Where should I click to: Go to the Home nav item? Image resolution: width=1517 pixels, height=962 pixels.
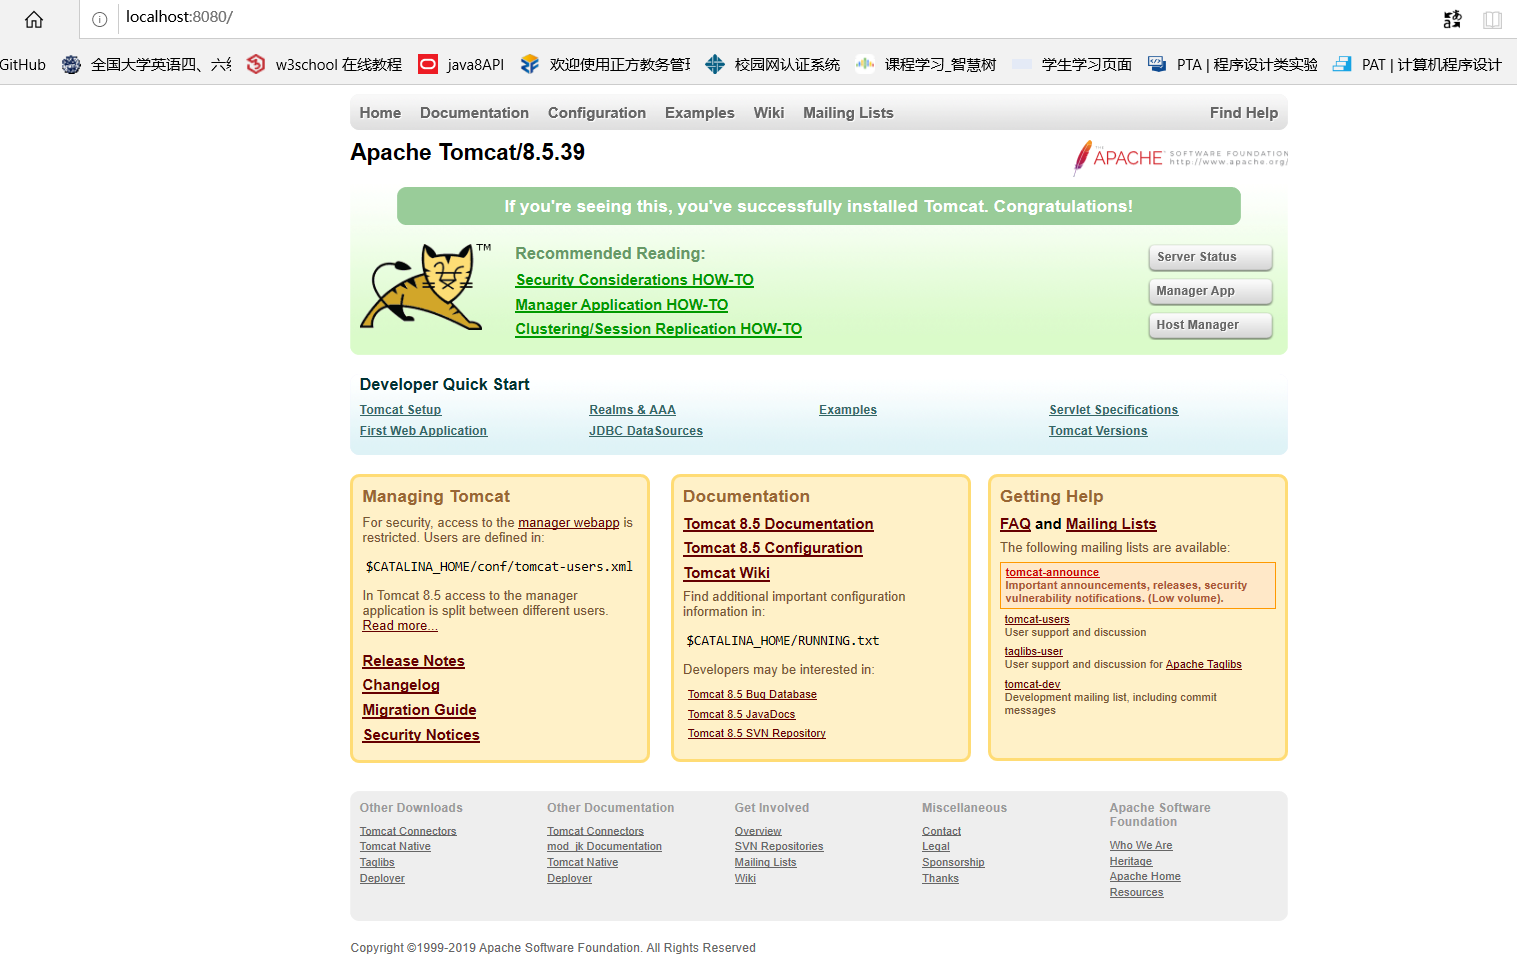point(380,113)
